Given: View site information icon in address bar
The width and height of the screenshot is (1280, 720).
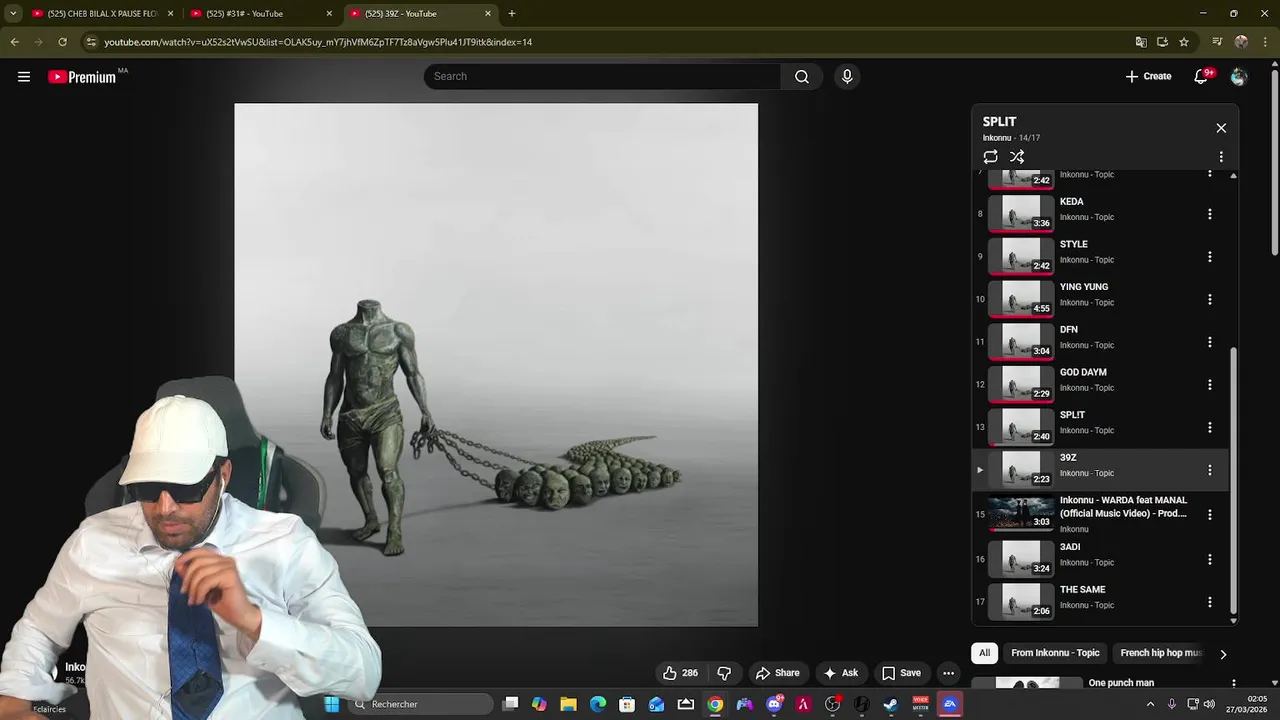Looking at the screenshot, I should coord(91,42).
